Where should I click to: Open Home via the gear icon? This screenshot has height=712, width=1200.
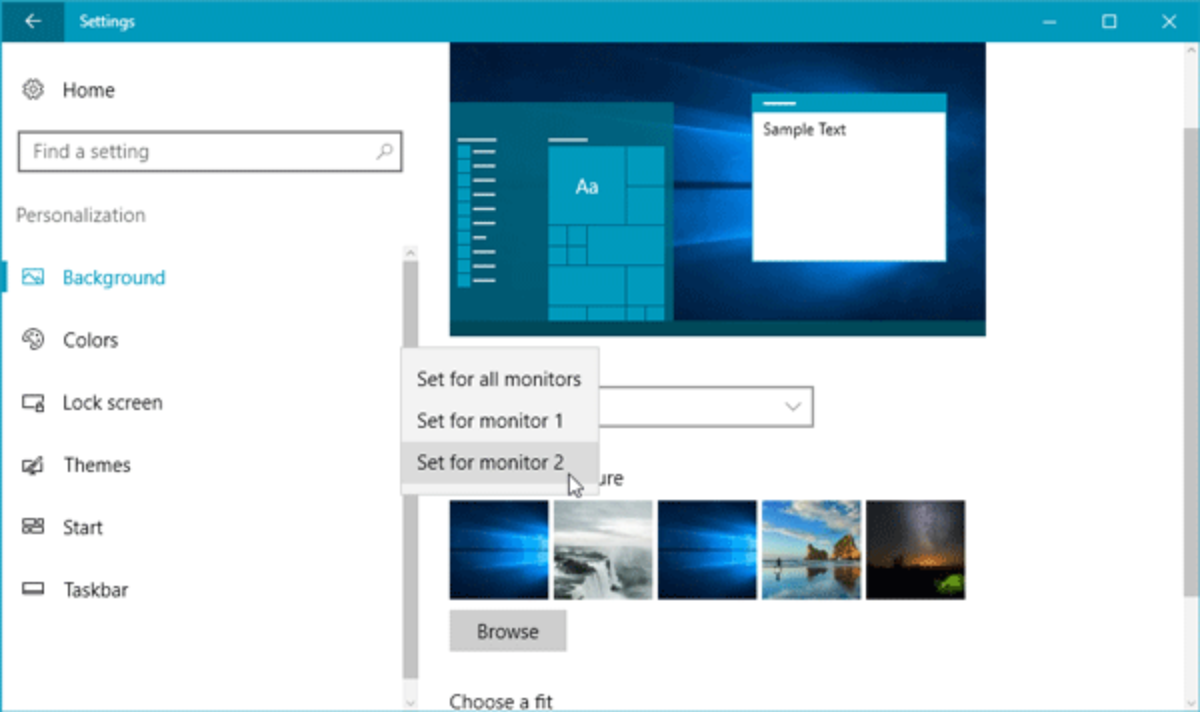pos(33,90)
